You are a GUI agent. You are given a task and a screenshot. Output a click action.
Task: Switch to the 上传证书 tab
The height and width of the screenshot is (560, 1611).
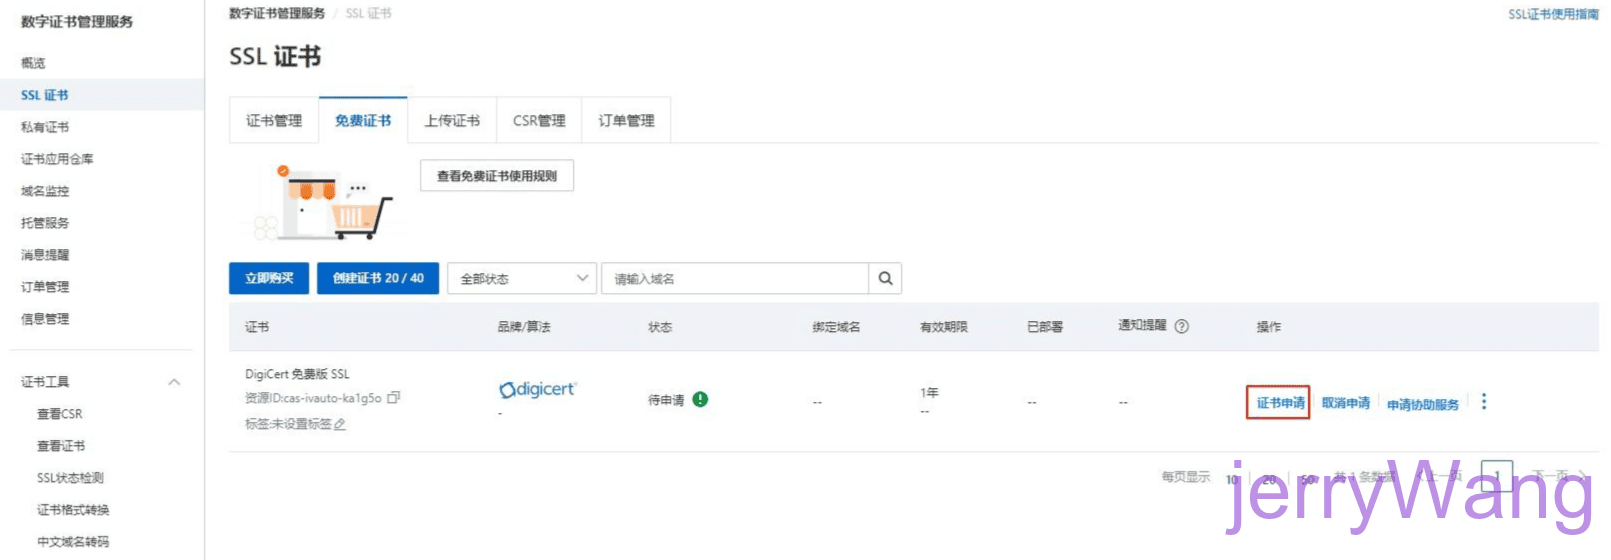(x=452, y=121)
